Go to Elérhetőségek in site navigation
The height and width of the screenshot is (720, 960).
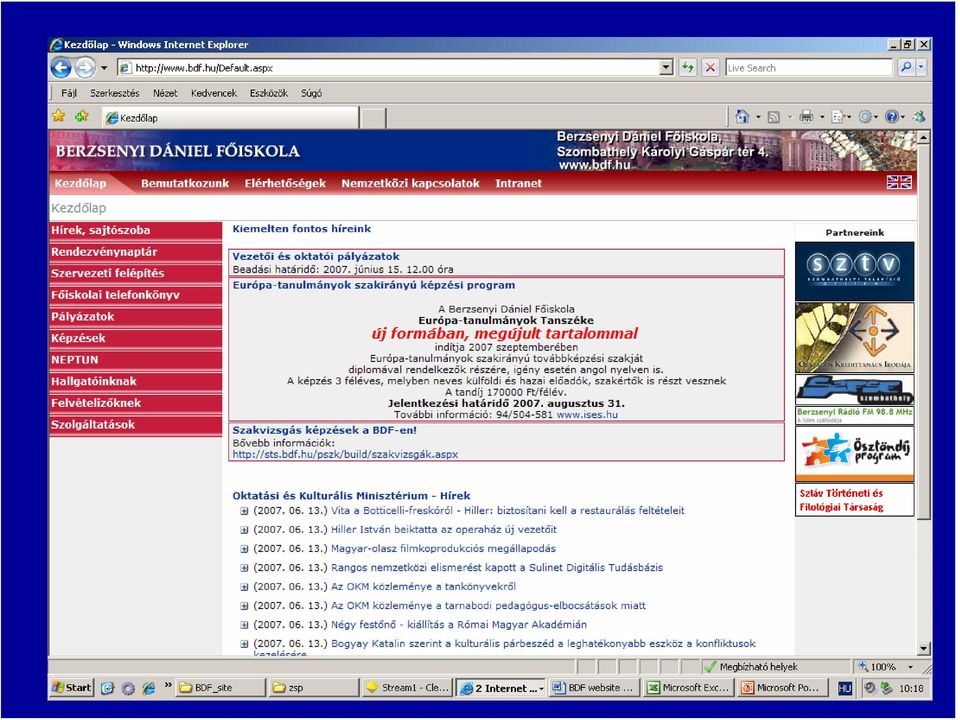coord(285,183)
